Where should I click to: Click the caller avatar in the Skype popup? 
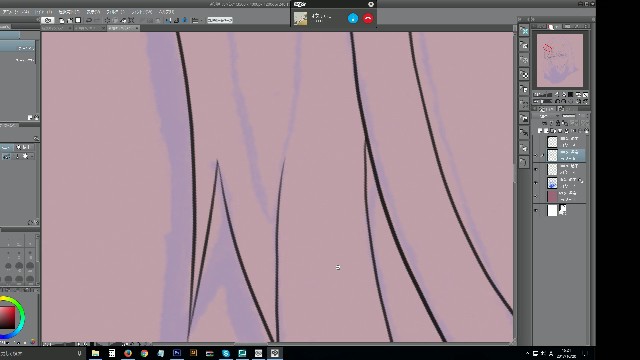click(300, 18)
